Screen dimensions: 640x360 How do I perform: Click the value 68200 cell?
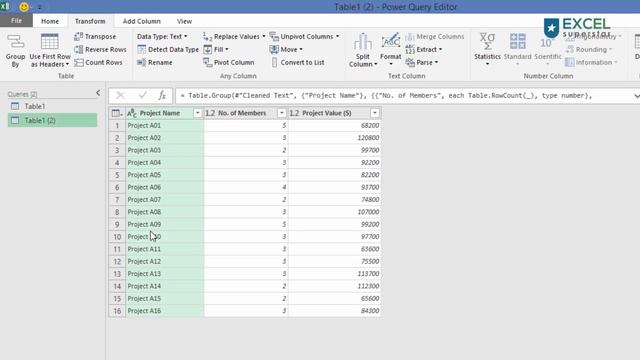coord(335,126)
